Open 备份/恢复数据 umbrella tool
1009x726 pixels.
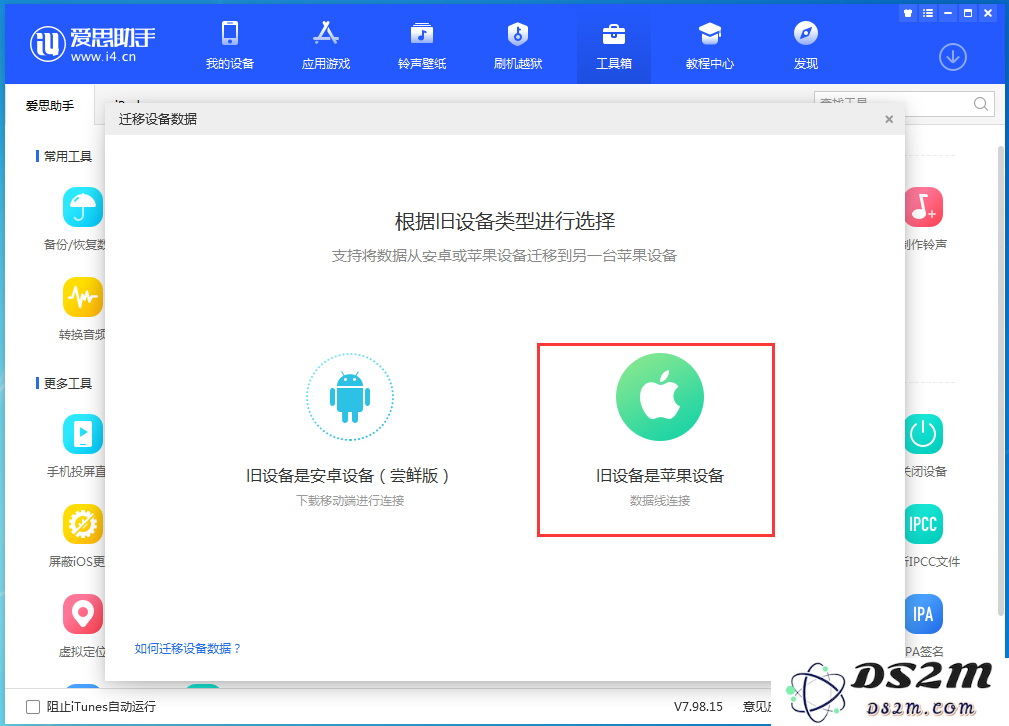point(82,207)
